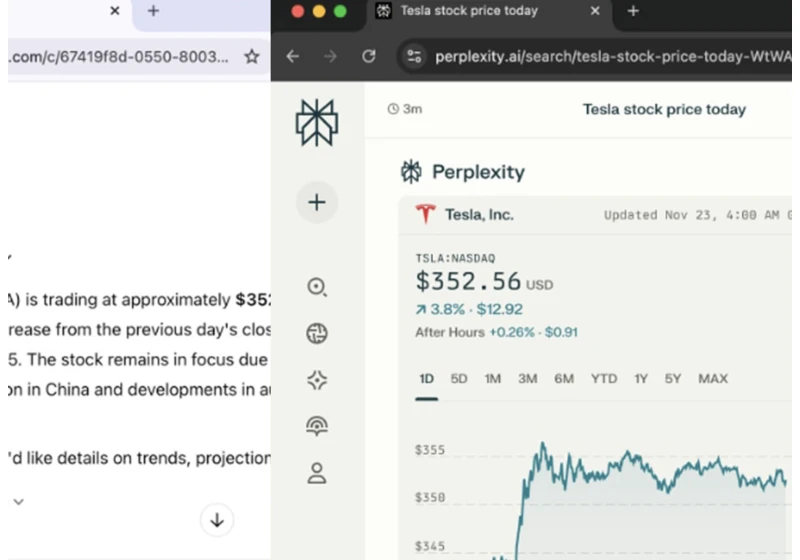This screenshot has width=800, height=560.
Task: Select the 3M chart range tab
Action: (528, 378)
